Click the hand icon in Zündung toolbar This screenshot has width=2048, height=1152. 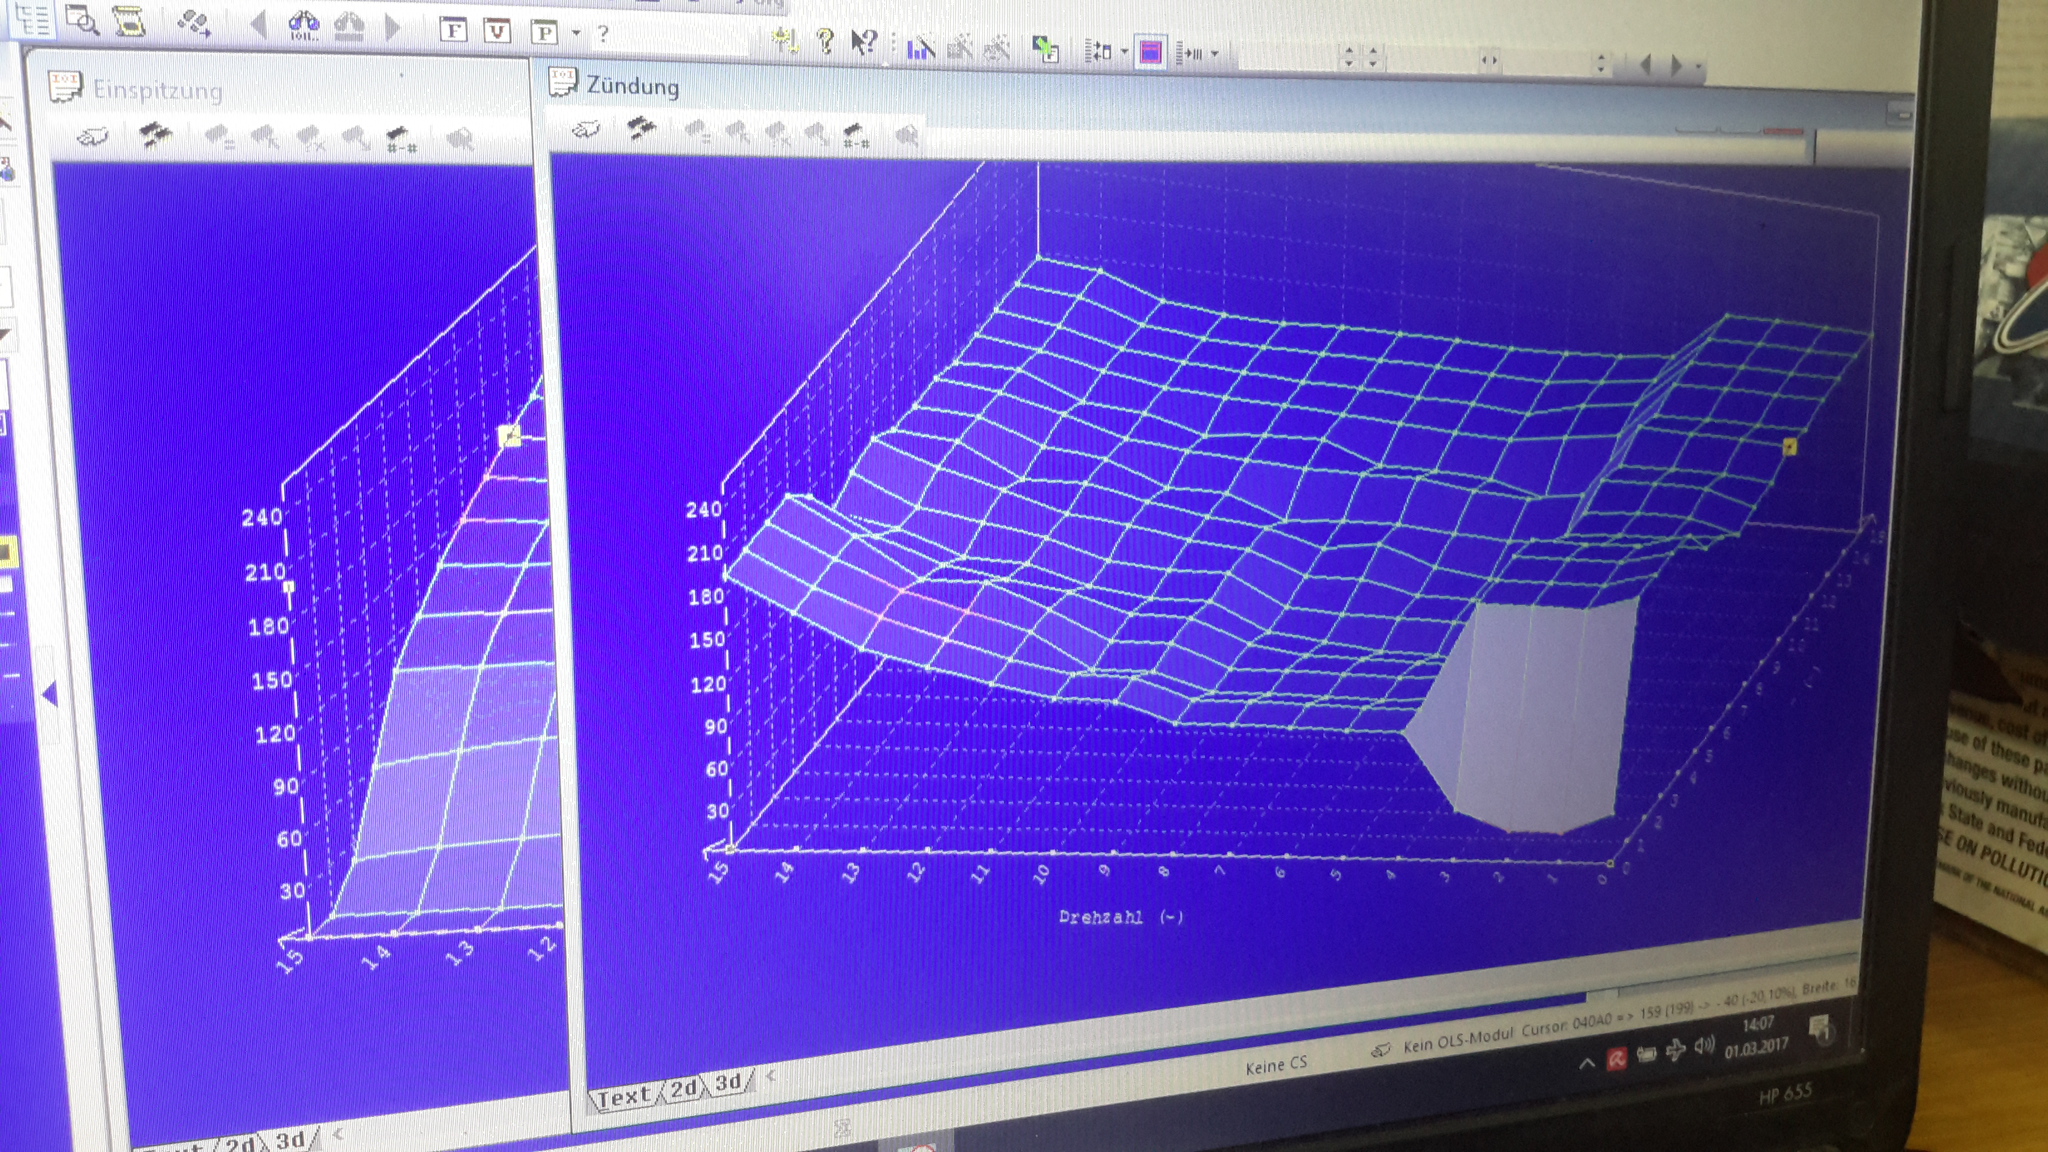586,128
